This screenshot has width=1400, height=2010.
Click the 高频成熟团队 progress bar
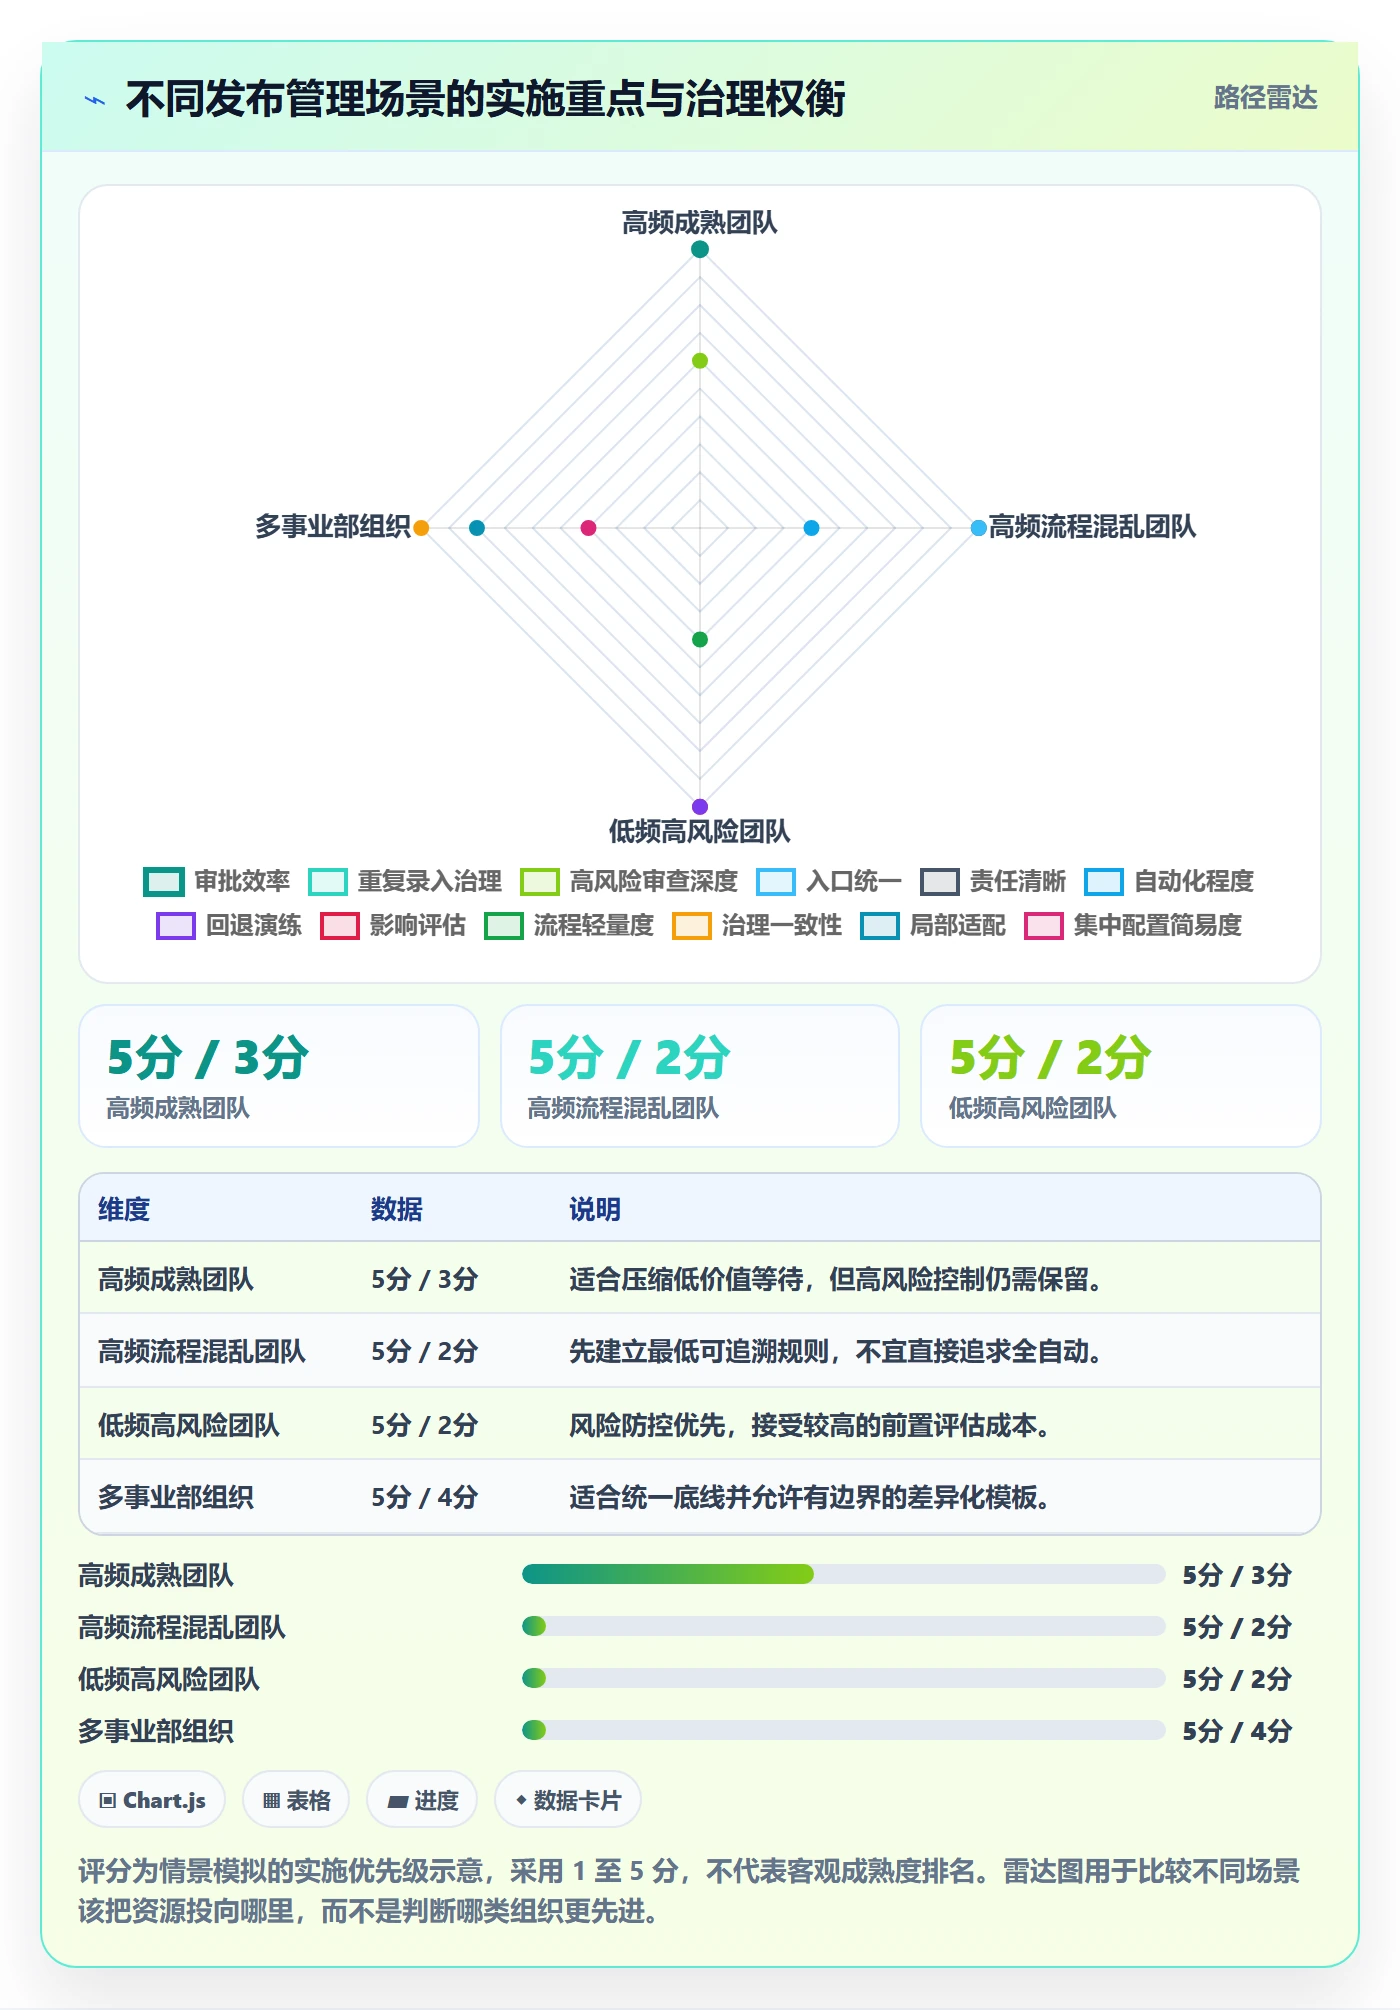pos(843,1574)
